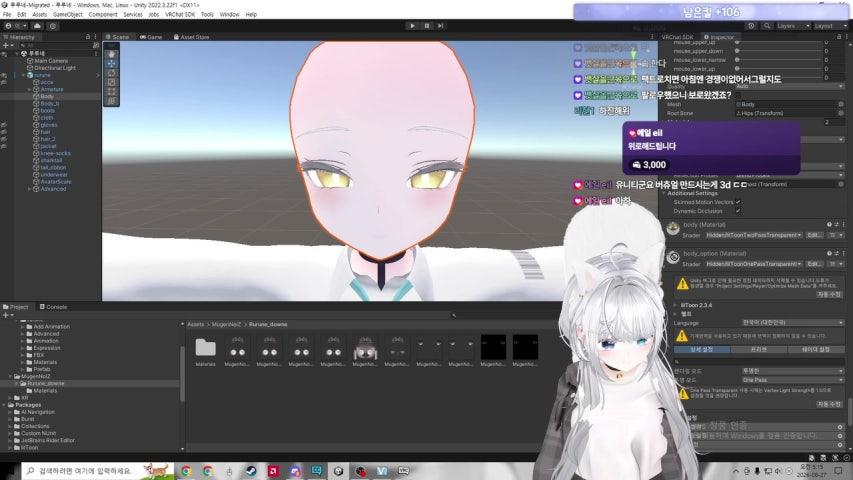Adjust the mouse_lower_narrow blendshape slider
The width and height of the screenshot is (853, 480).
click(778, 60)
